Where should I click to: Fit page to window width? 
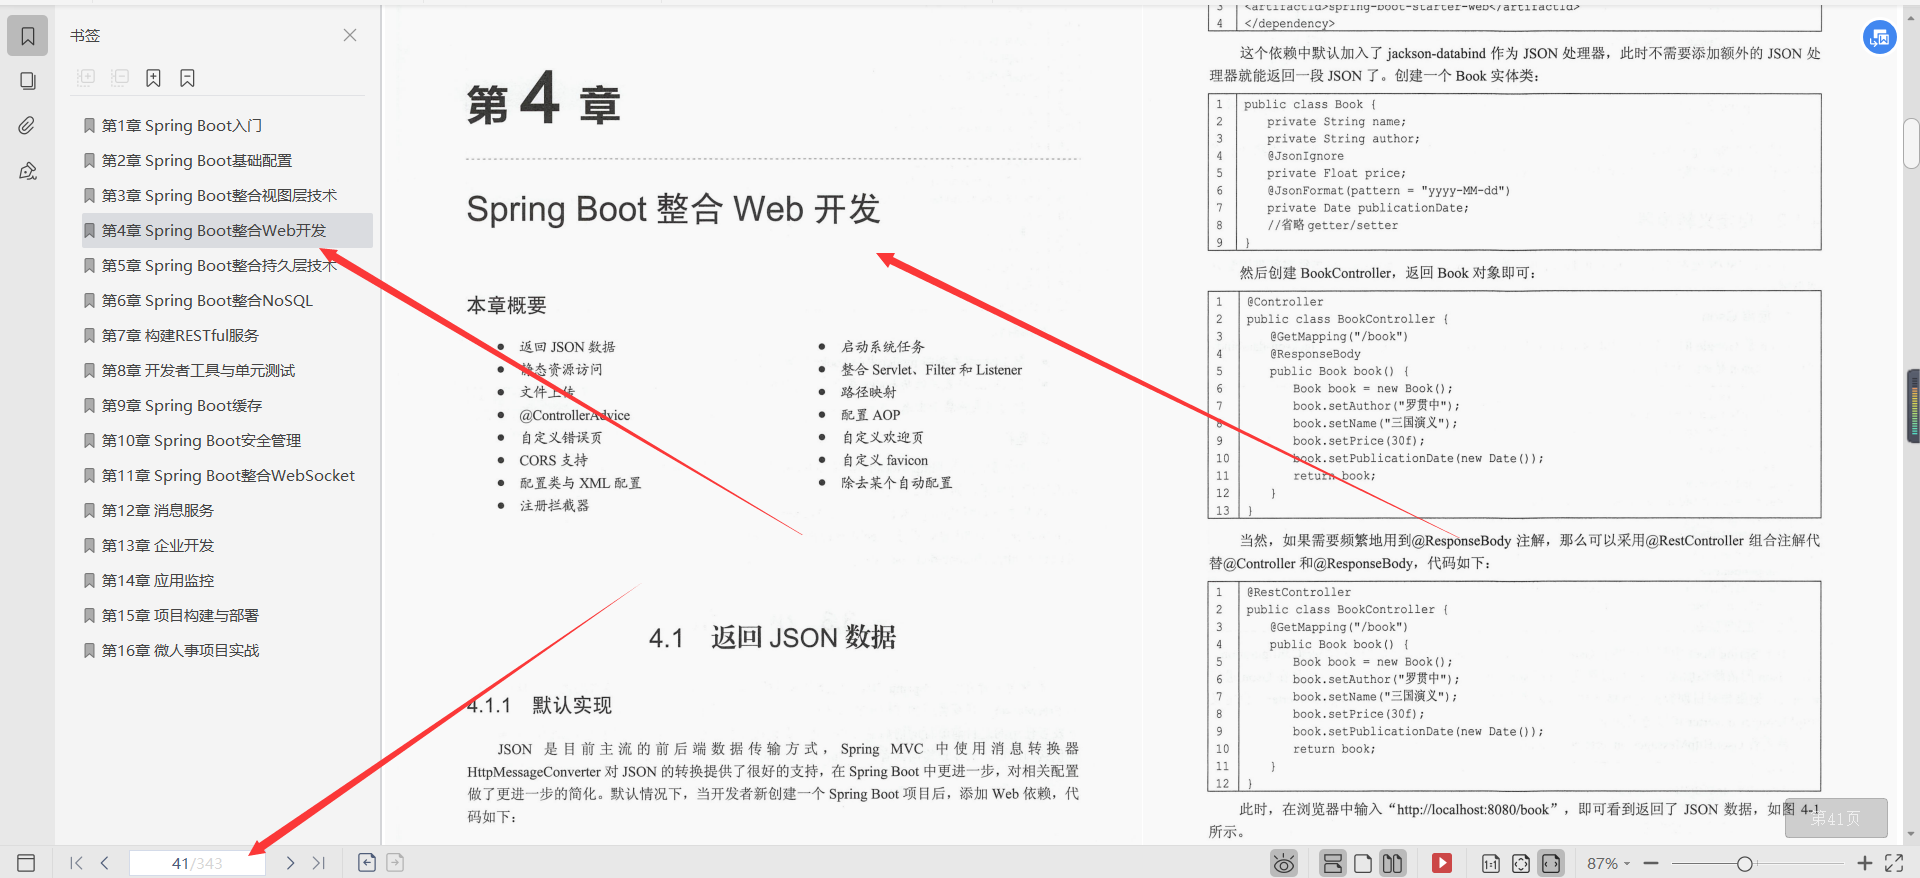tap(1551, 863)
